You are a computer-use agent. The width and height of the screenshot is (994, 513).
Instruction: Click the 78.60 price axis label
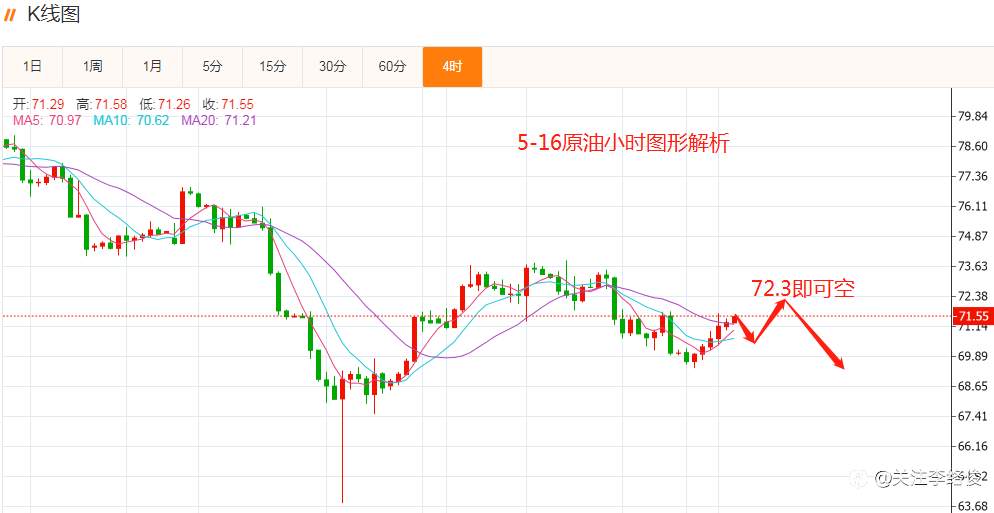tap(973, 146)
